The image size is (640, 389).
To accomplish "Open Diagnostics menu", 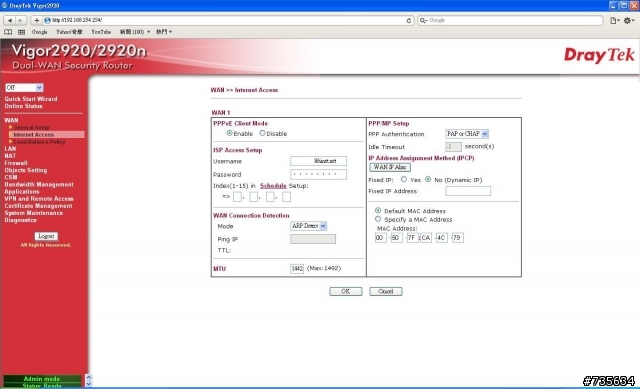I will click(21, 220).
